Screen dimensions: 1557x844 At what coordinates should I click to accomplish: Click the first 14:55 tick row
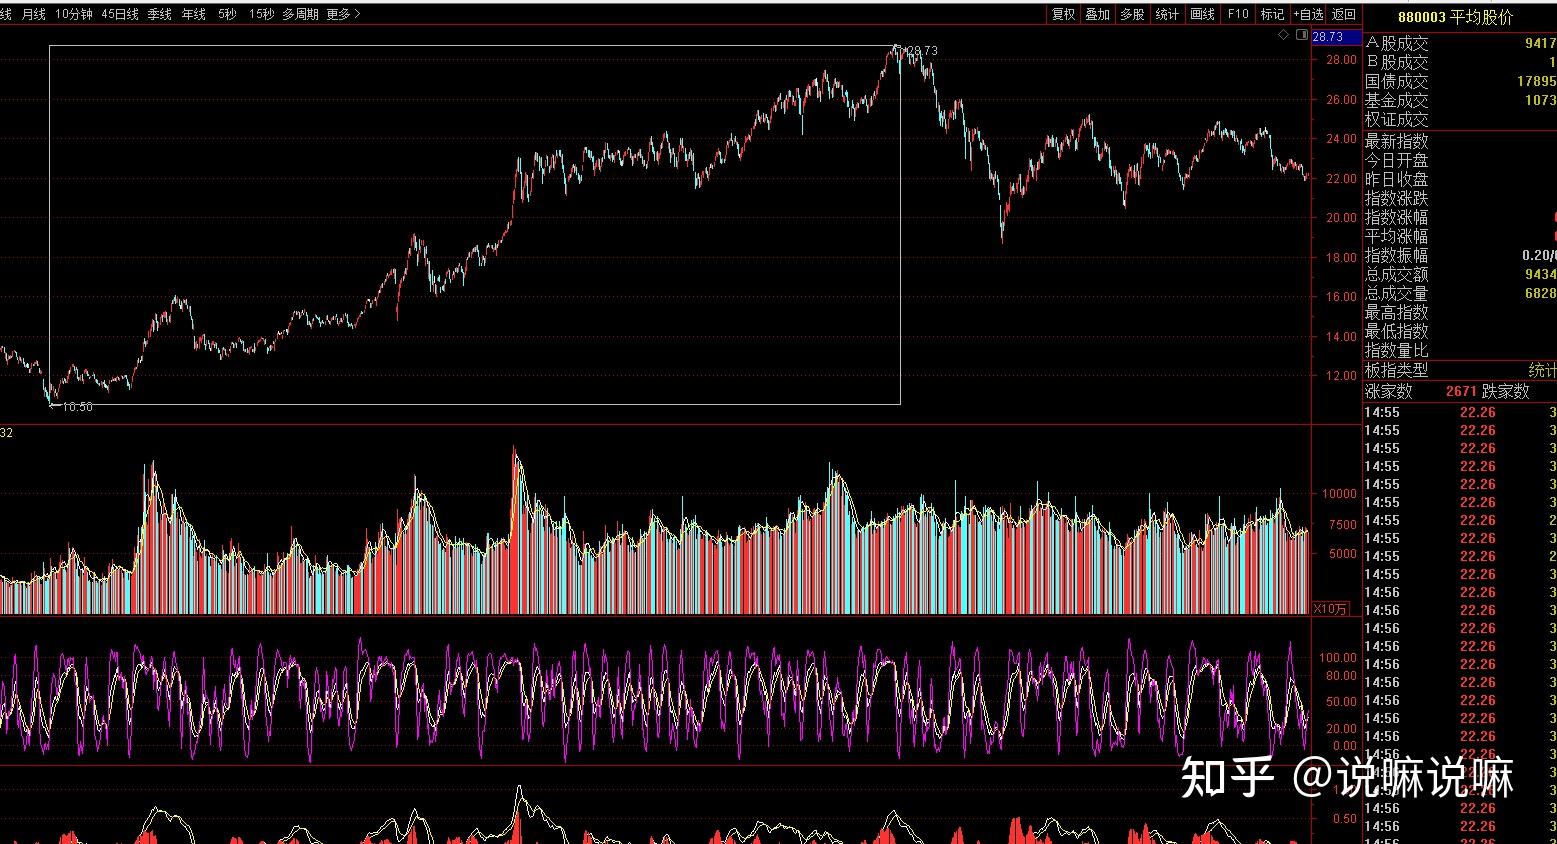pyautogui.click(x=1460, y=412)
